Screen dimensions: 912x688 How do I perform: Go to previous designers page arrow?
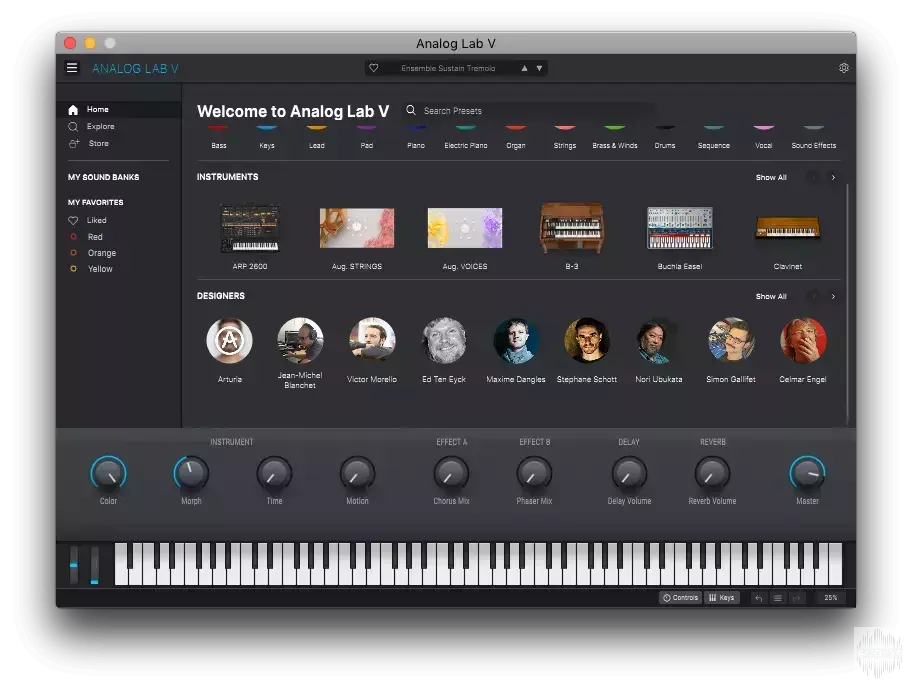[814, 297]
